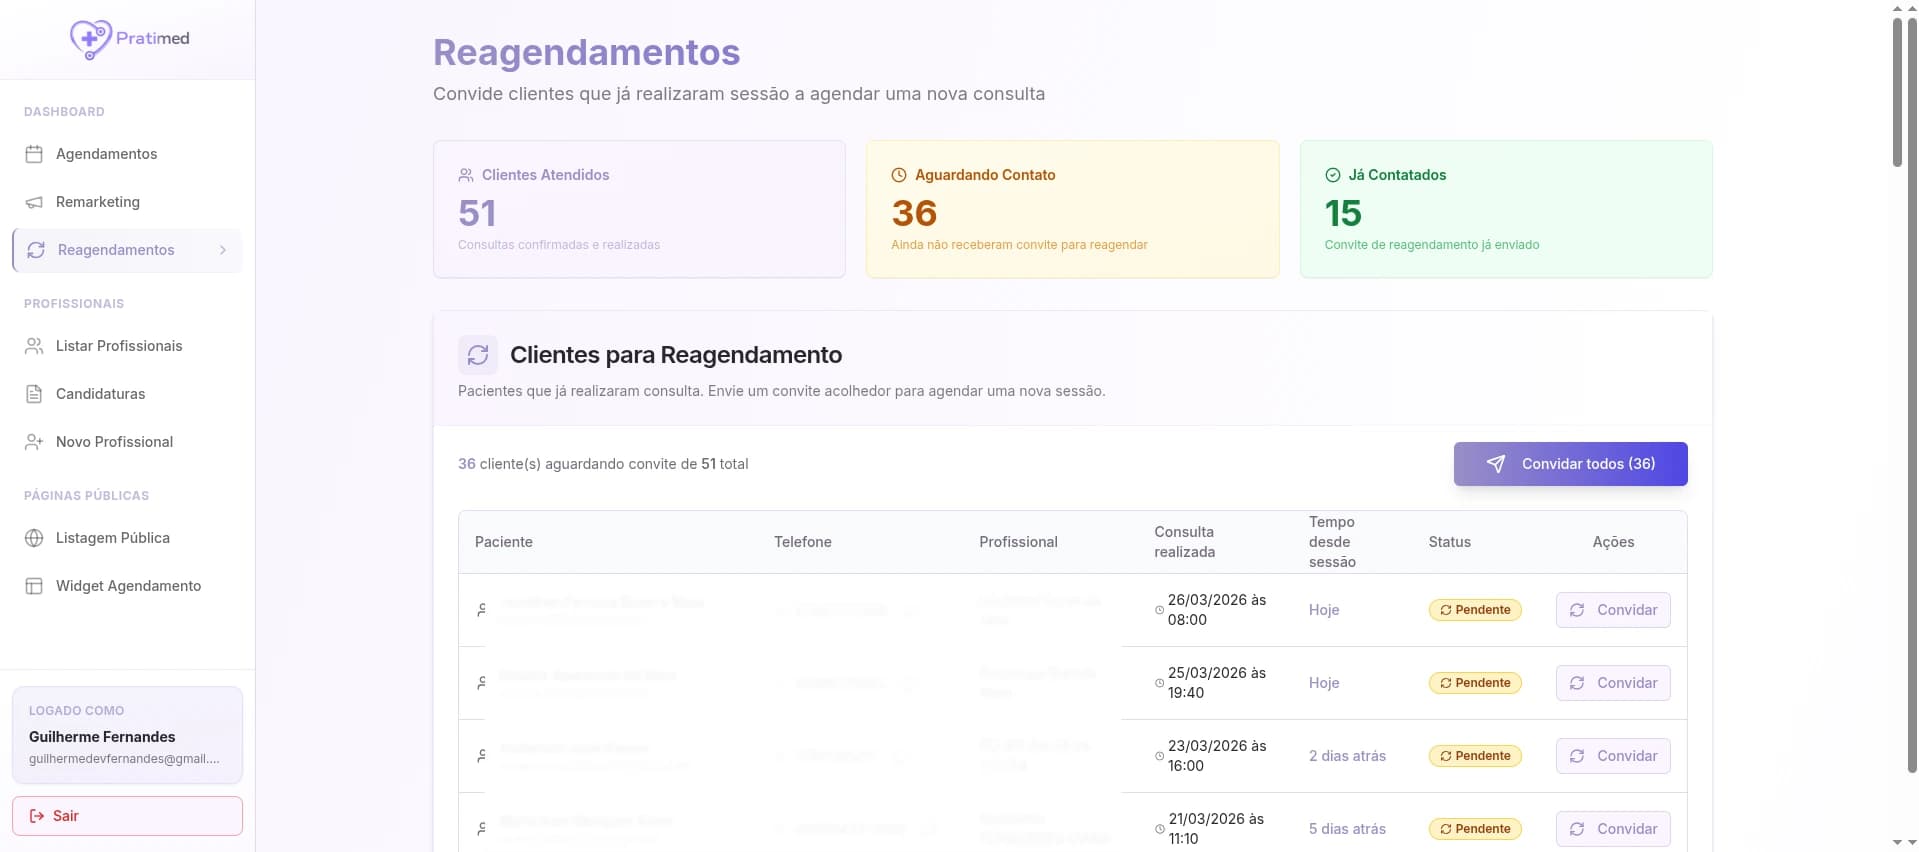The width and height of the screenshot is (1919, 852).
Task: Click the Reagendamentos refresh icon in the sidebar
Action: (x=36, y=250)
